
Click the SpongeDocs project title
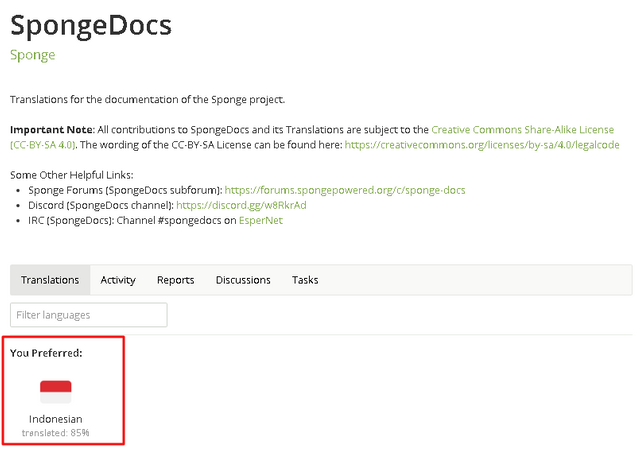[x=91, y=26]
